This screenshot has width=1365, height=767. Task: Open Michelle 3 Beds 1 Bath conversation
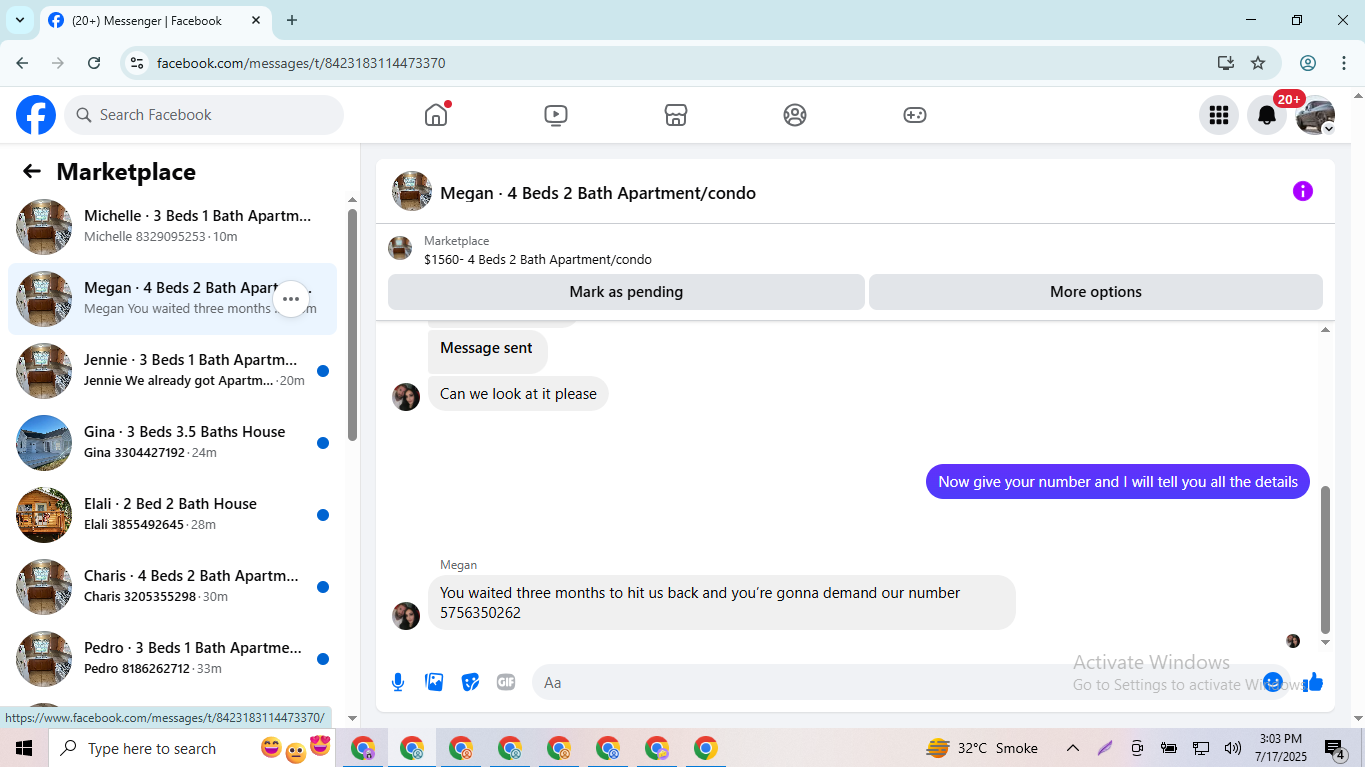coord(172,227)
